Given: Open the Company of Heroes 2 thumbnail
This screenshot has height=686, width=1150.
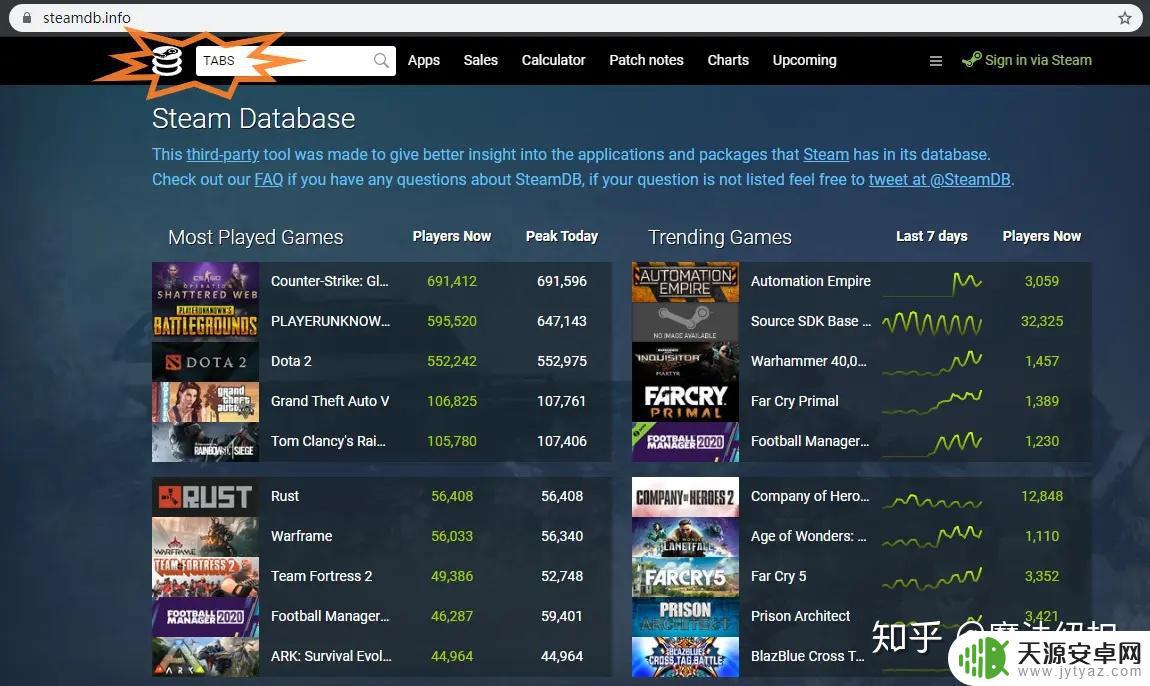Looking at the screenshot, I should click(685, 497).
